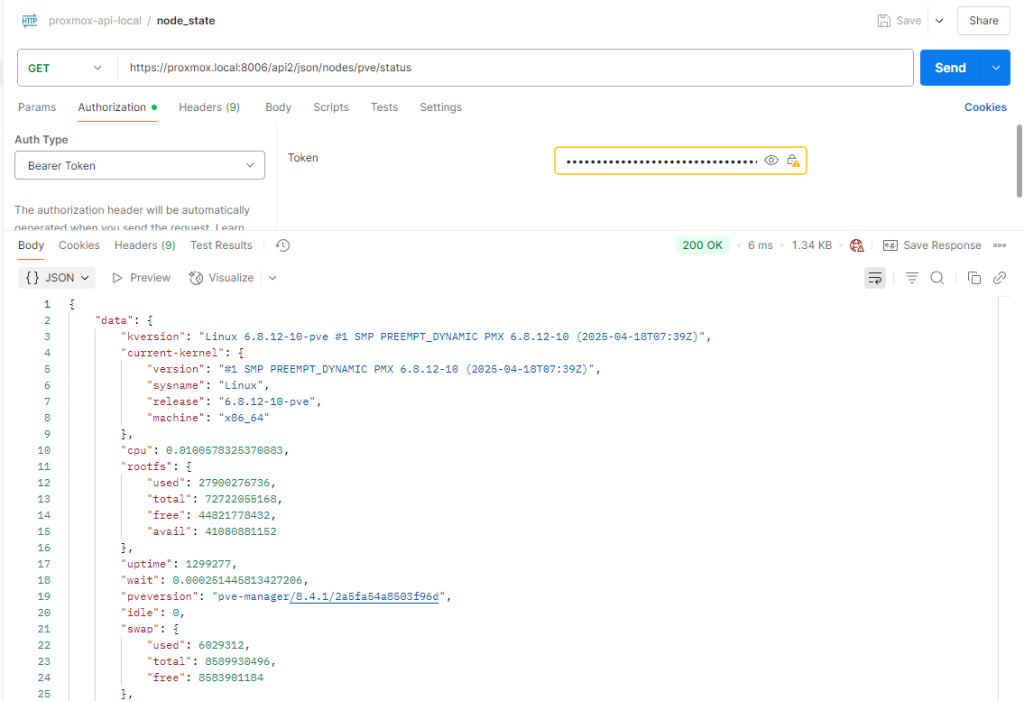This screenshot has width=1024, height=701.
Task: Click the "wait" value in response
Action: click(238, 580)
